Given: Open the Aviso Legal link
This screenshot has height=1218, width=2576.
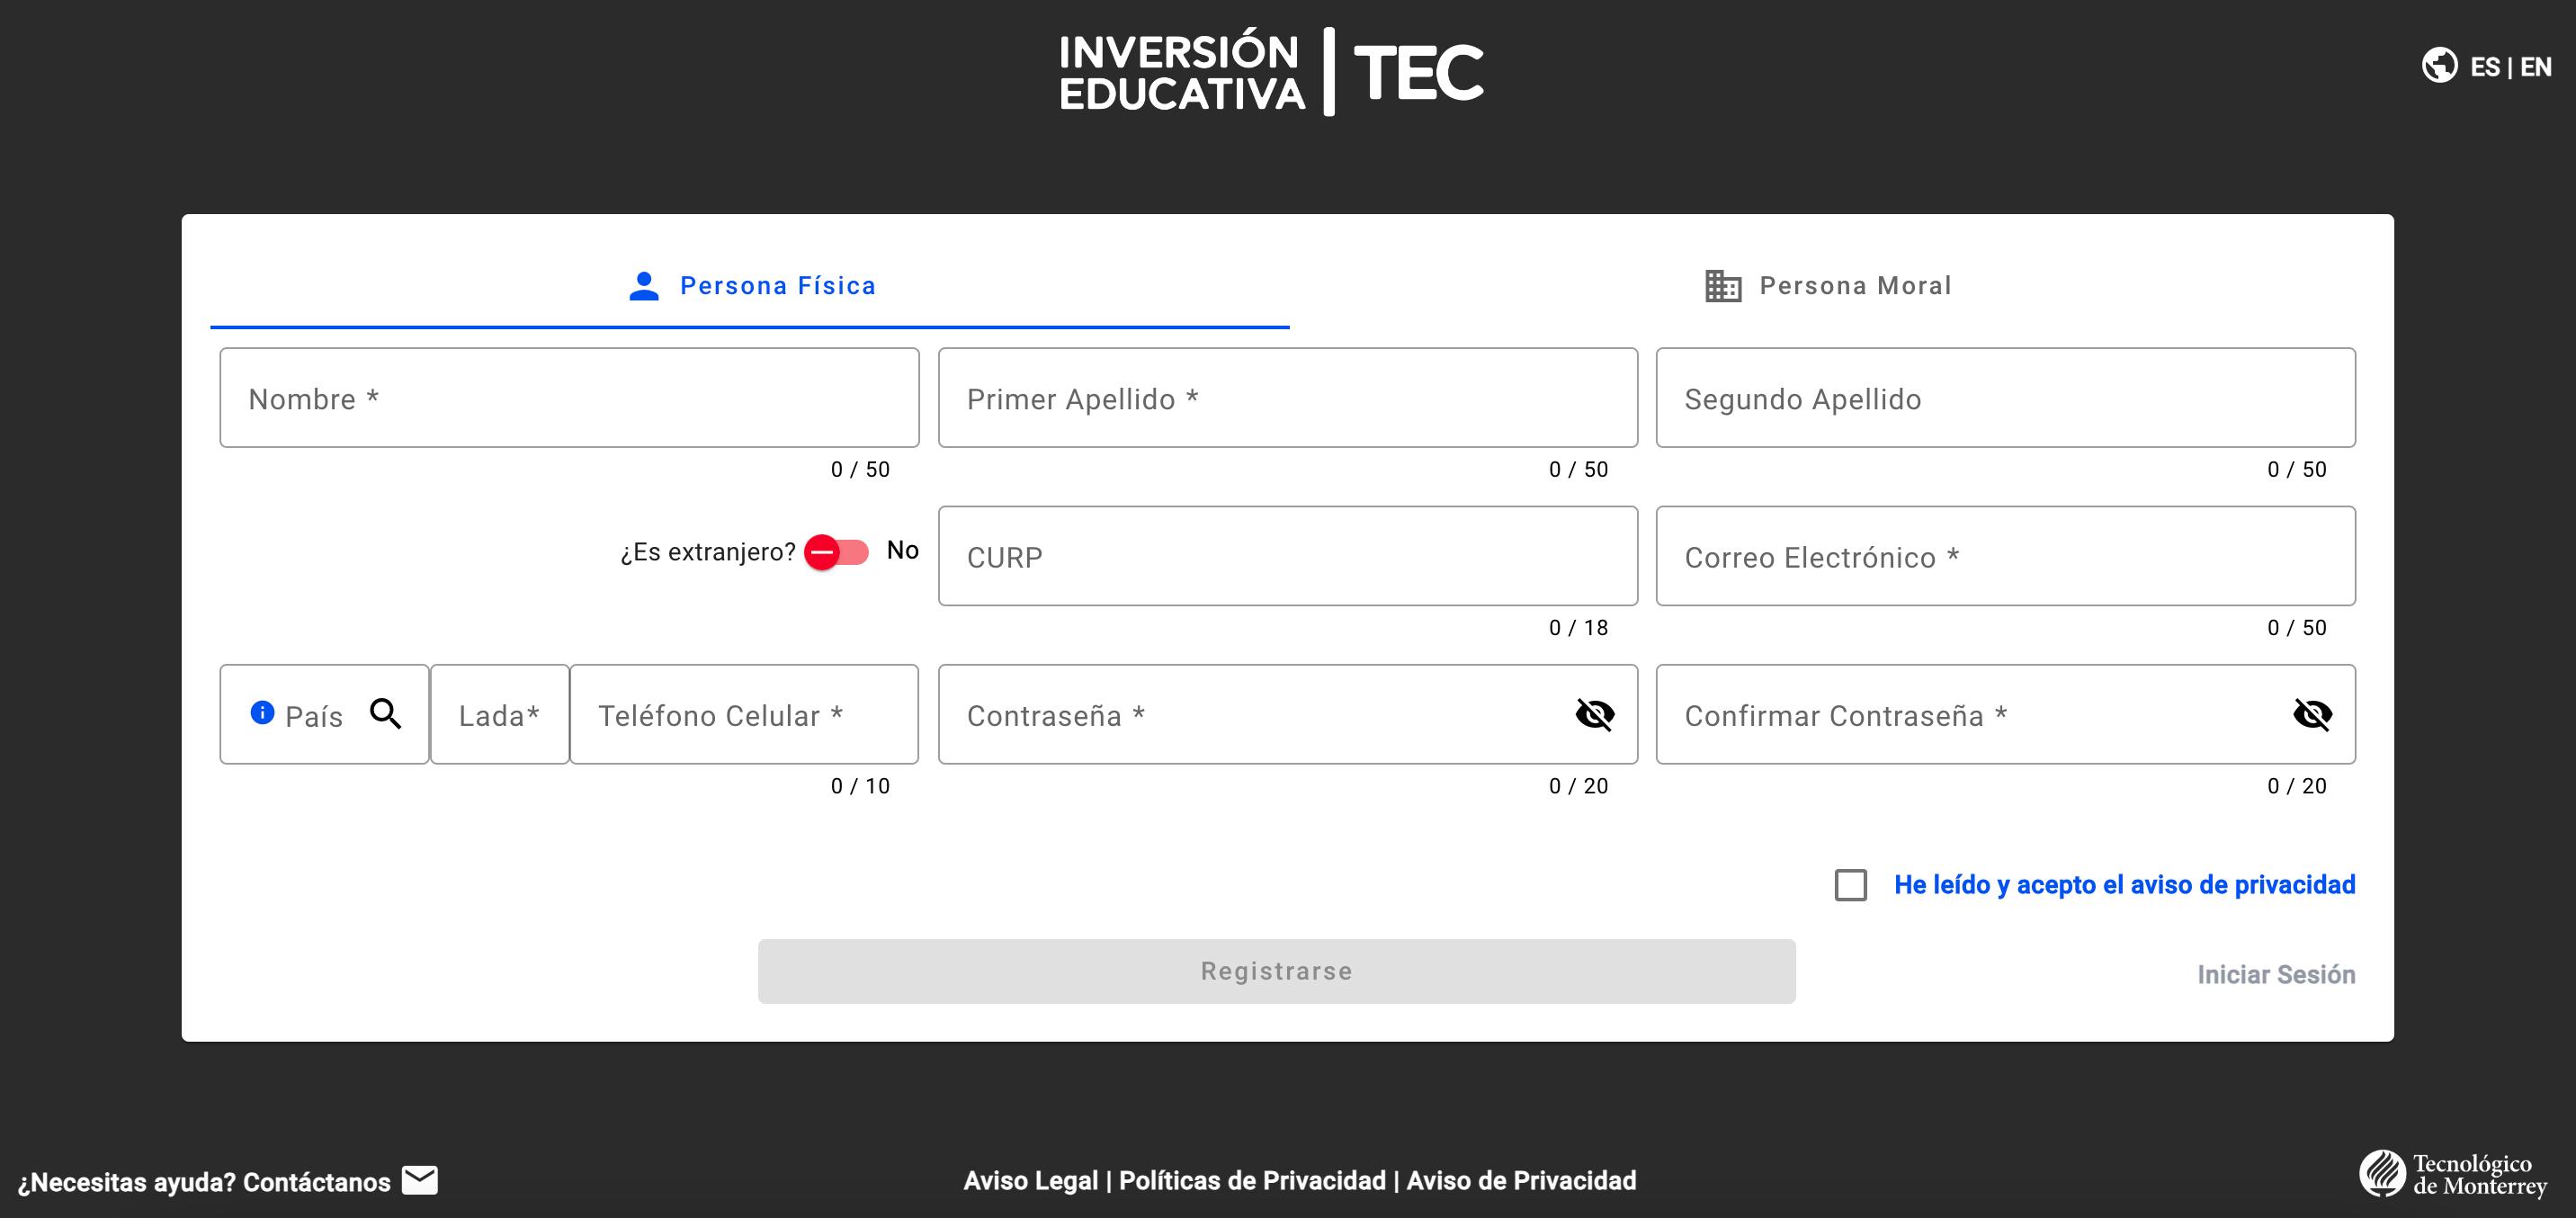Looking at the screenshot, I should coord(1030,1181).
